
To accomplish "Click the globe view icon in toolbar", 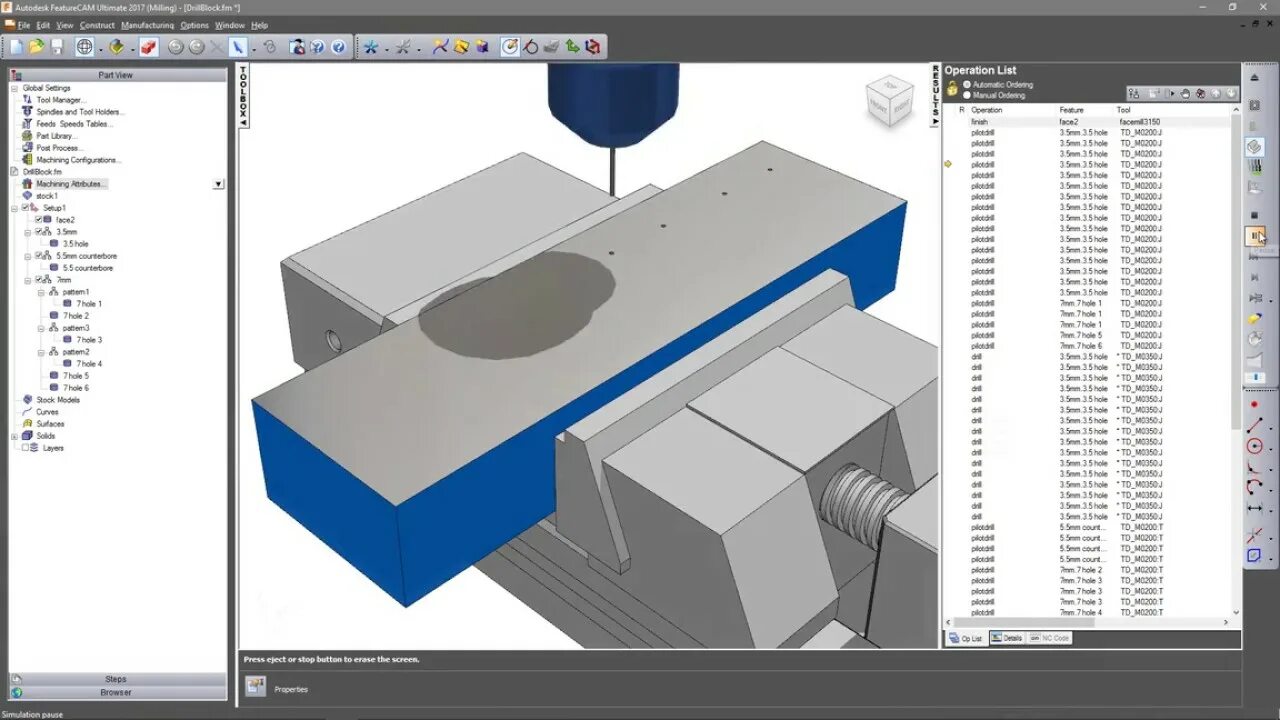I will (x=85, y=46).
